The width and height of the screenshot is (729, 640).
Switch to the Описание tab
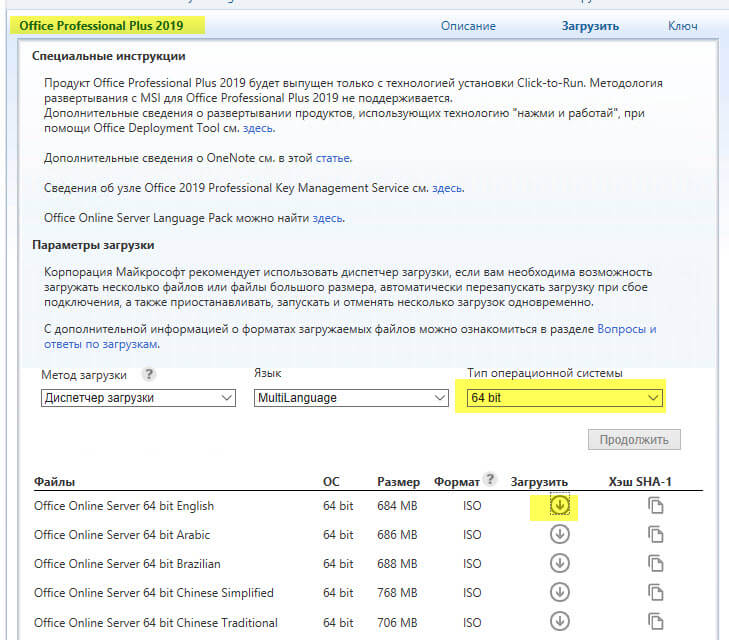click(468, 26)
